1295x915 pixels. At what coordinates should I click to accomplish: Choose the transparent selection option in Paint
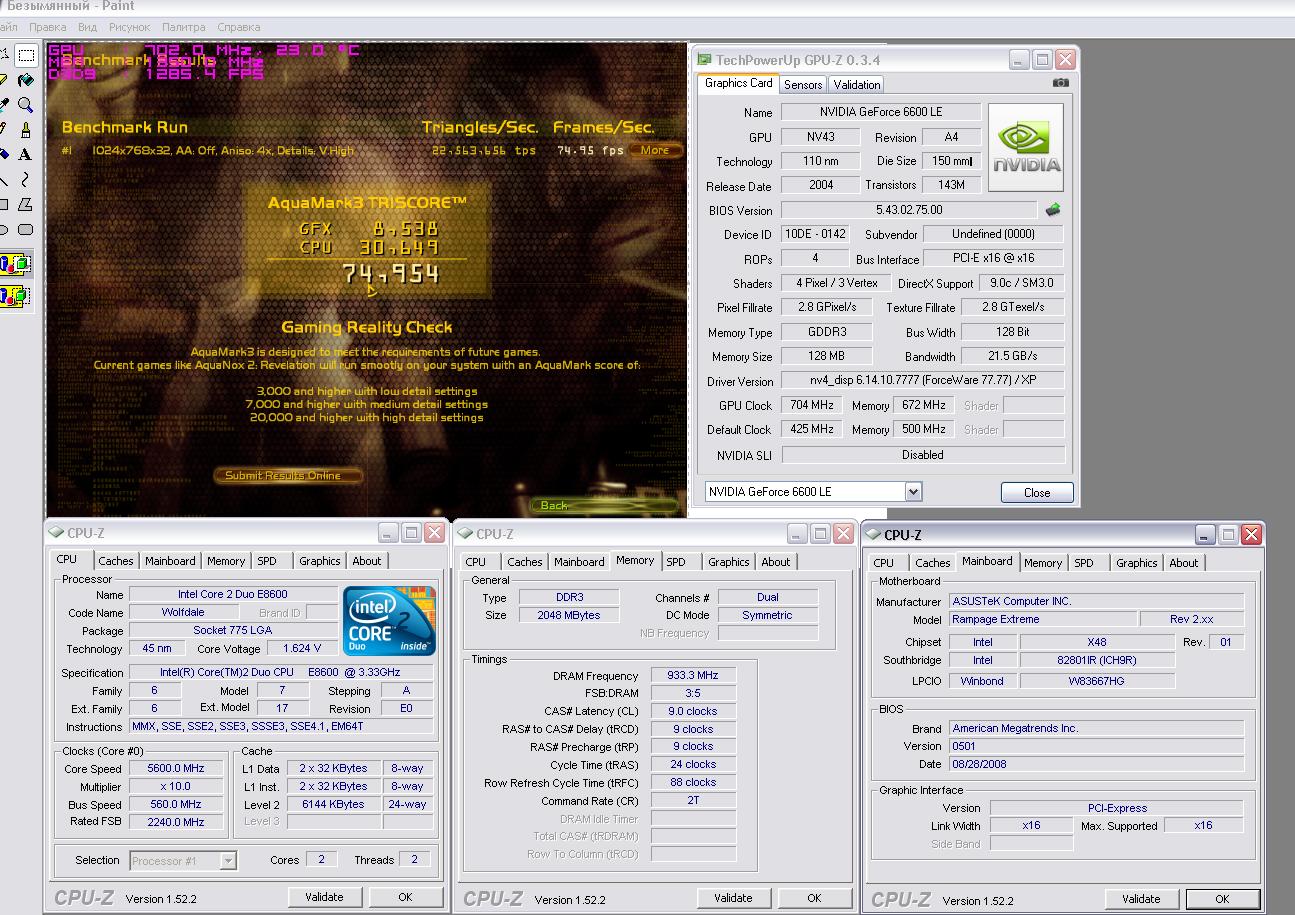click(16, 296)
